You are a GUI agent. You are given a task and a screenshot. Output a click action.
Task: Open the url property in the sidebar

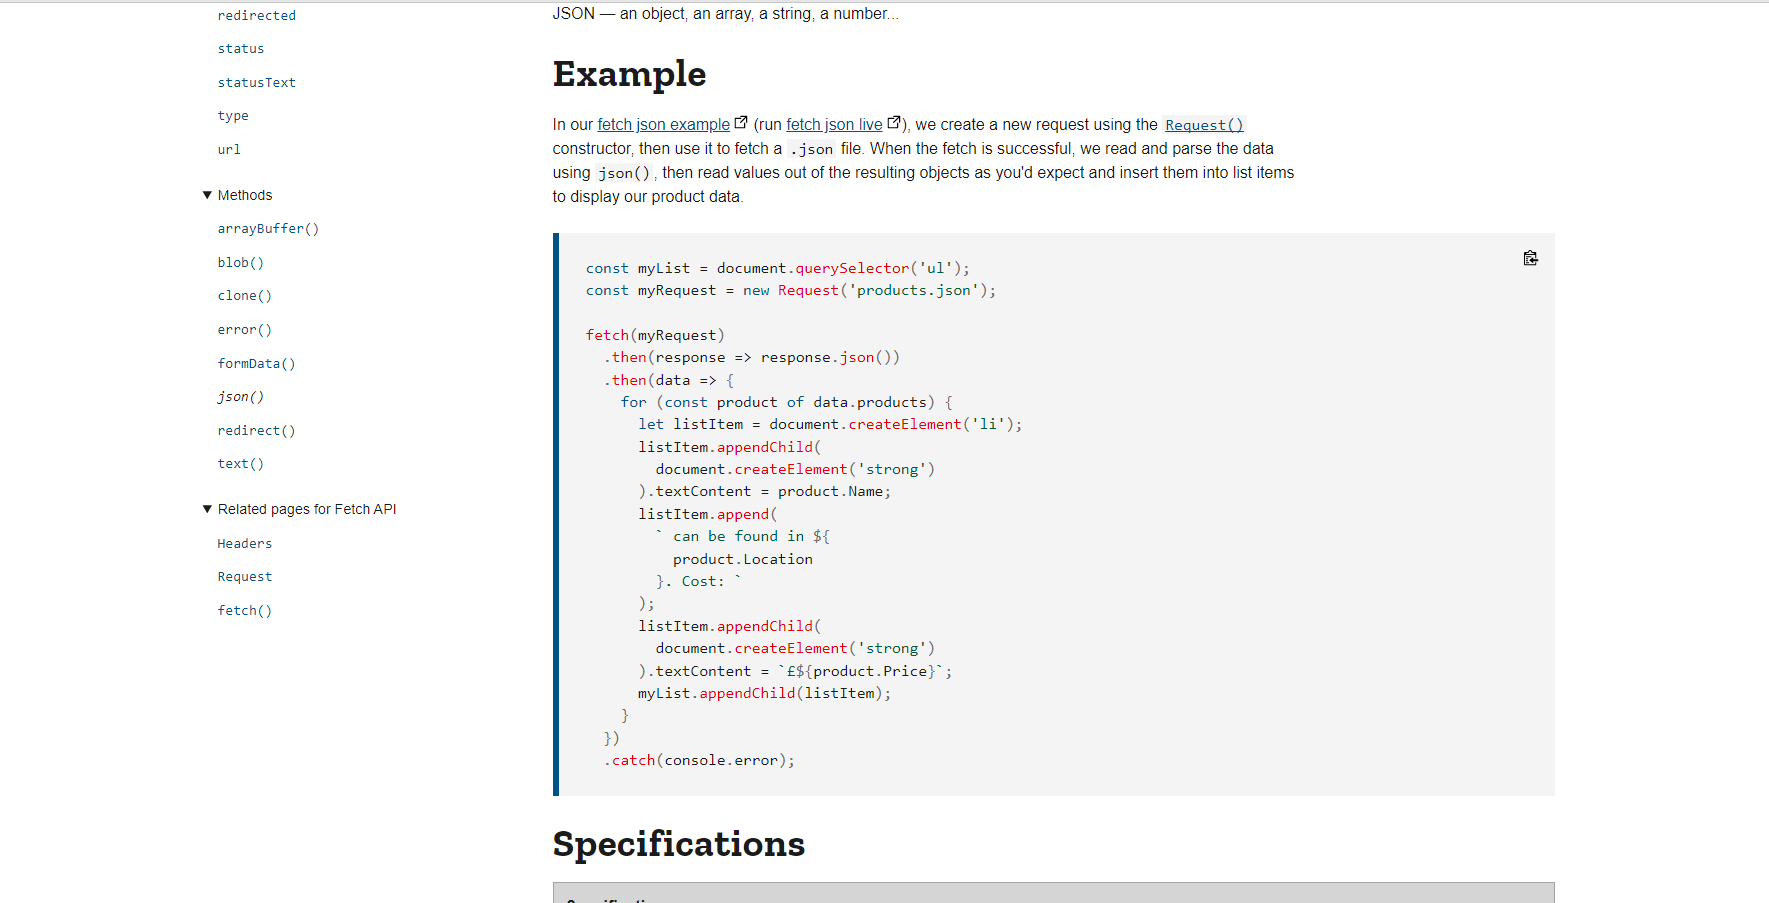point(228,149)
